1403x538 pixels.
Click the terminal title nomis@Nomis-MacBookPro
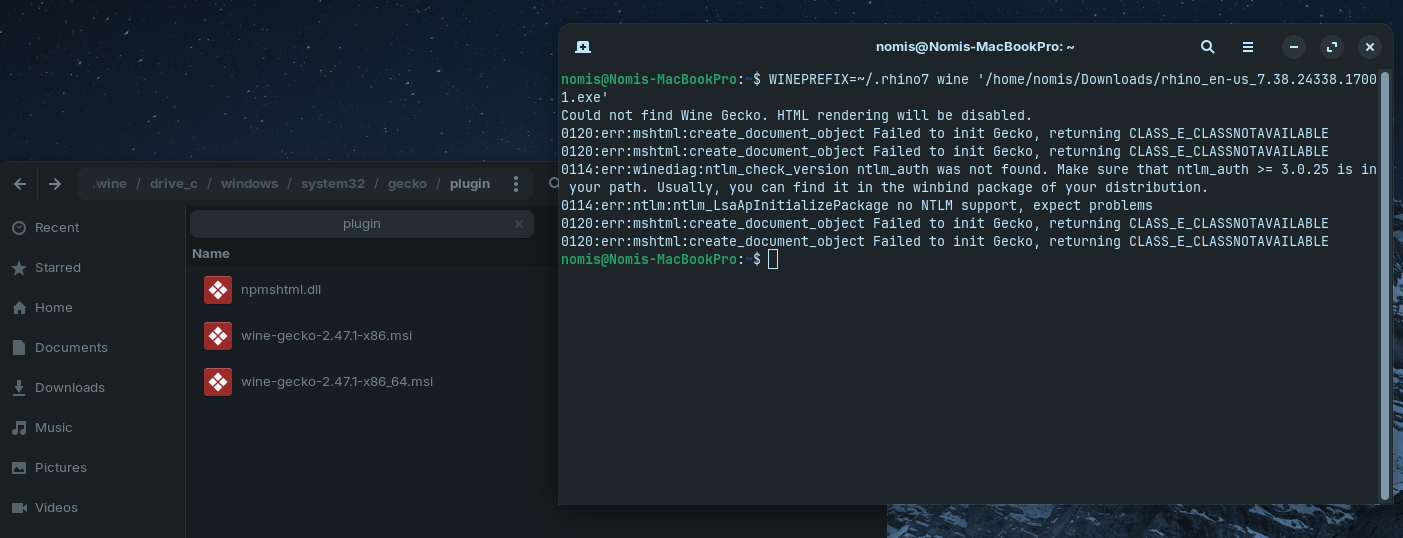[975, 47]
